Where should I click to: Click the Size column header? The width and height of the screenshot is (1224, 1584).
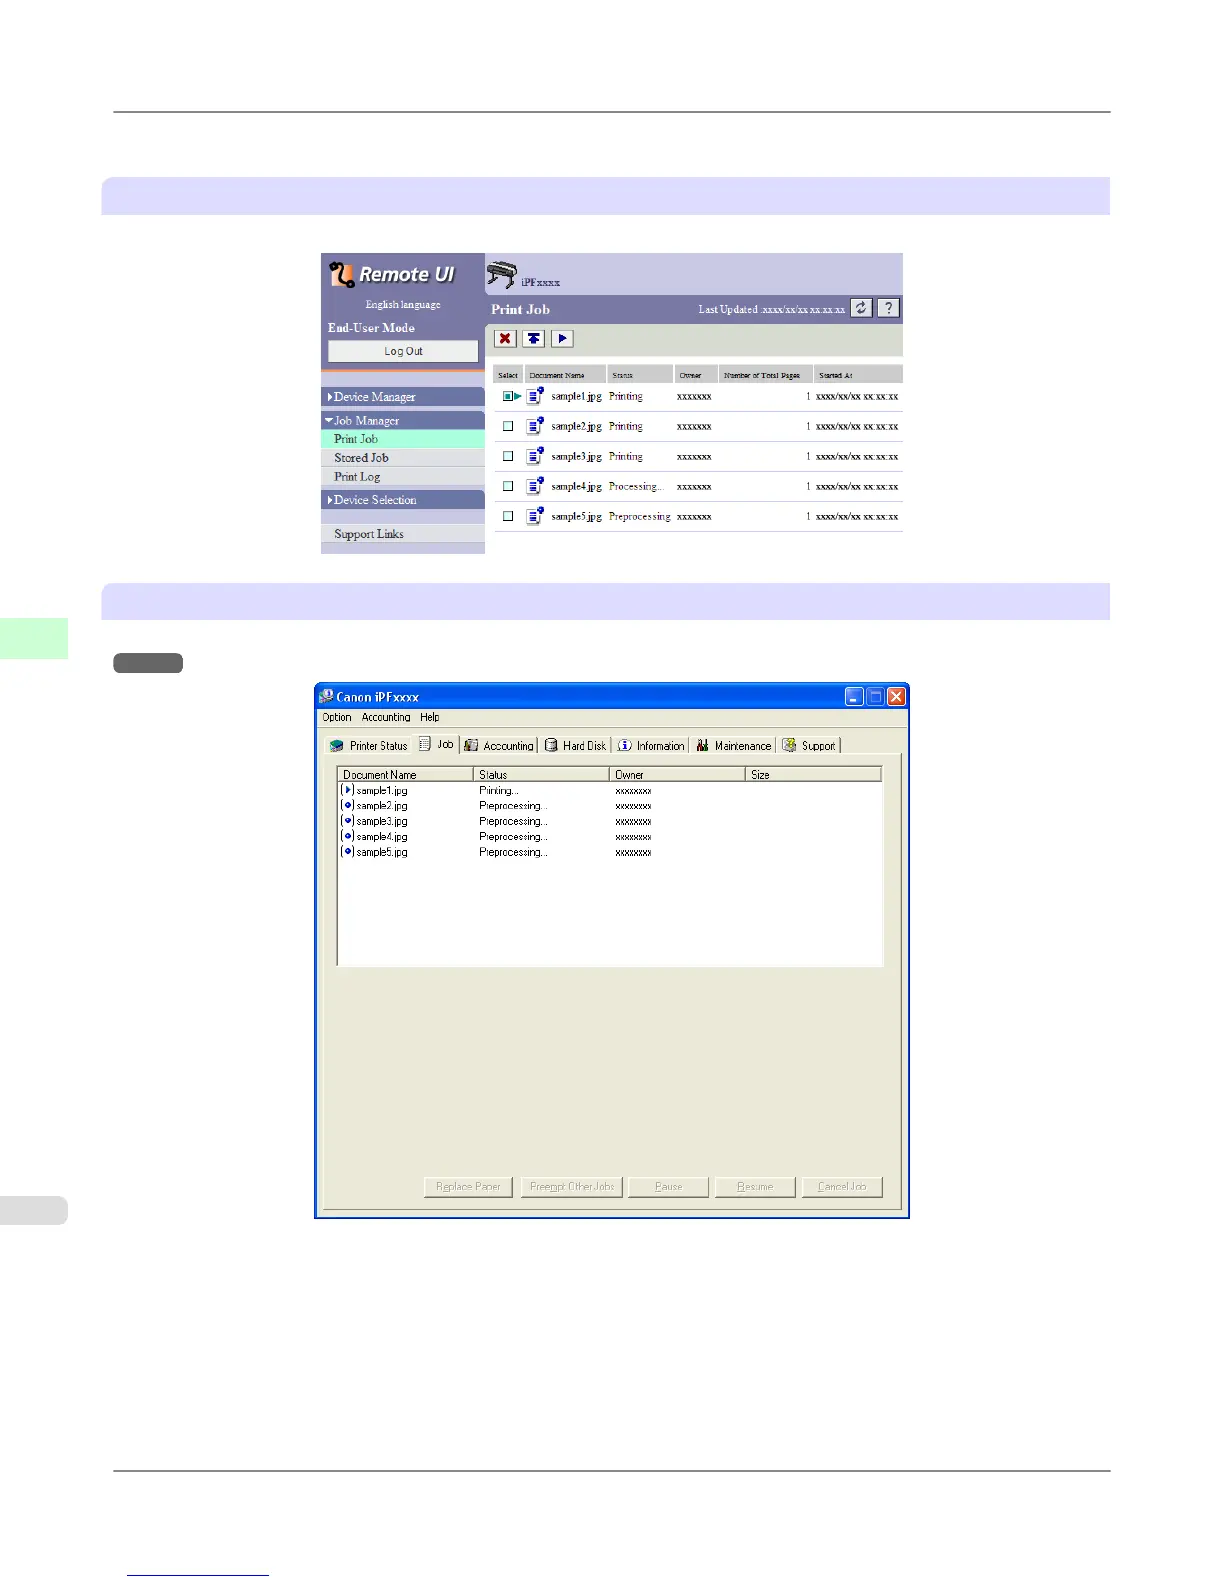coord(813,774)
